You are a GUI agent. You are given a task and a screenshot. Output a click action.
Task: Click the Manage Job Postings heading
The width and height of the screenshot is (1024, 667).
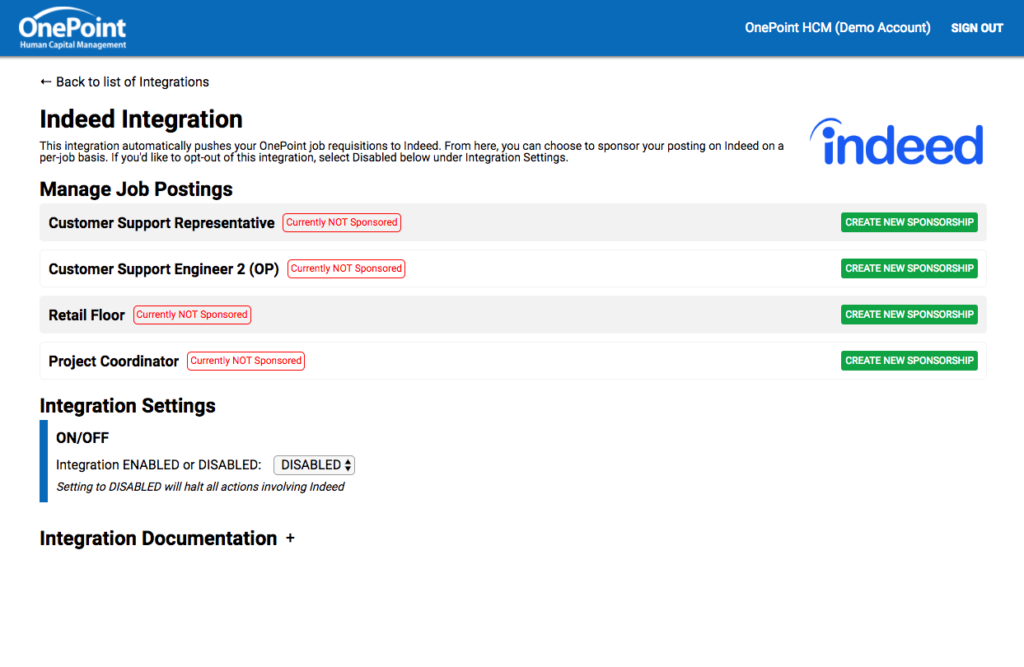pos(135,189)
